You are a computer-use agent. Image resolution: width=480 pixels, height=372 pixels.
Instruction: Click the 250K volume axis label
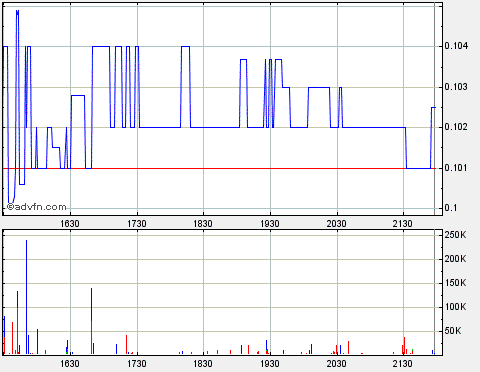(x=455, y=235)
